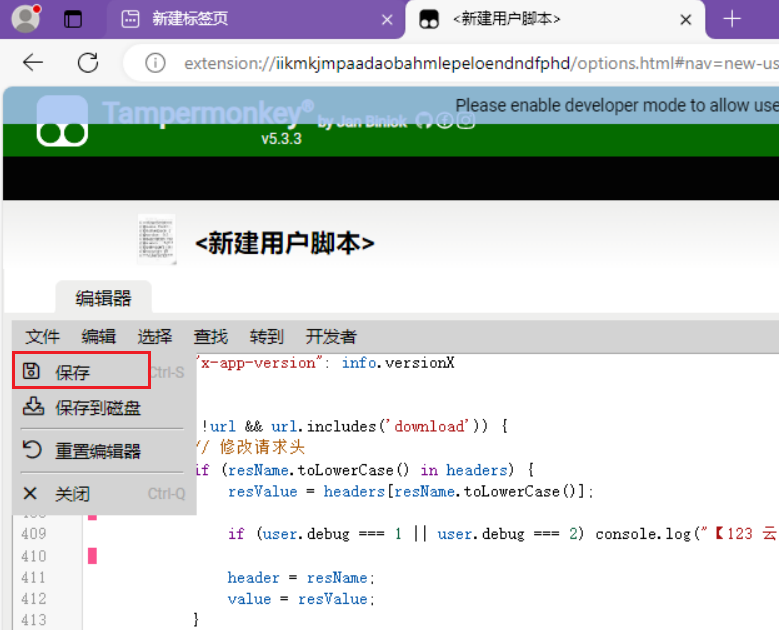779x630 pixels.
Task: Click the browser profile avatar
Action: point(25,19)
